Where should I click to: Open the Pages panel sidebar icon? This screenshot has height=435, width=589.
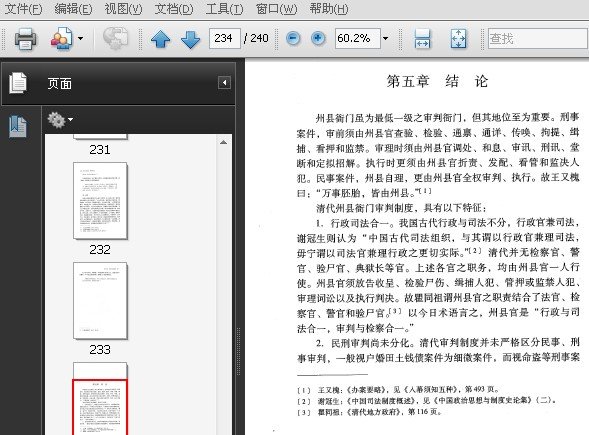coord(18,83)
